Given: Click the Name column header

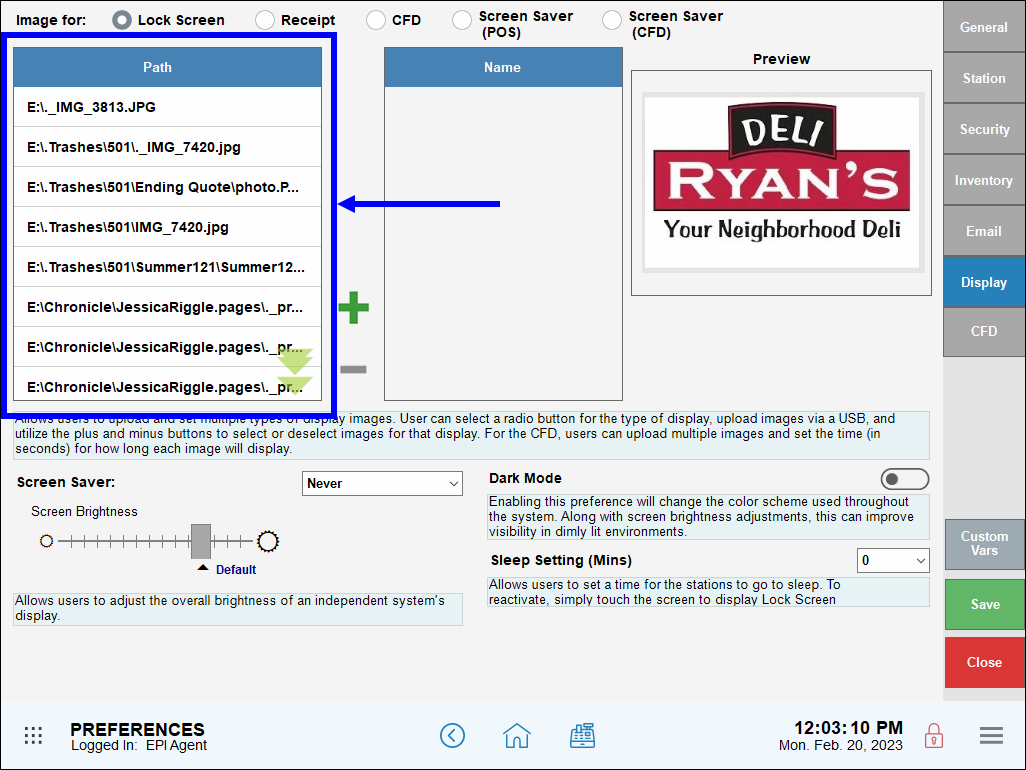Looking at the screenshot, I should [x=503, y=67].
